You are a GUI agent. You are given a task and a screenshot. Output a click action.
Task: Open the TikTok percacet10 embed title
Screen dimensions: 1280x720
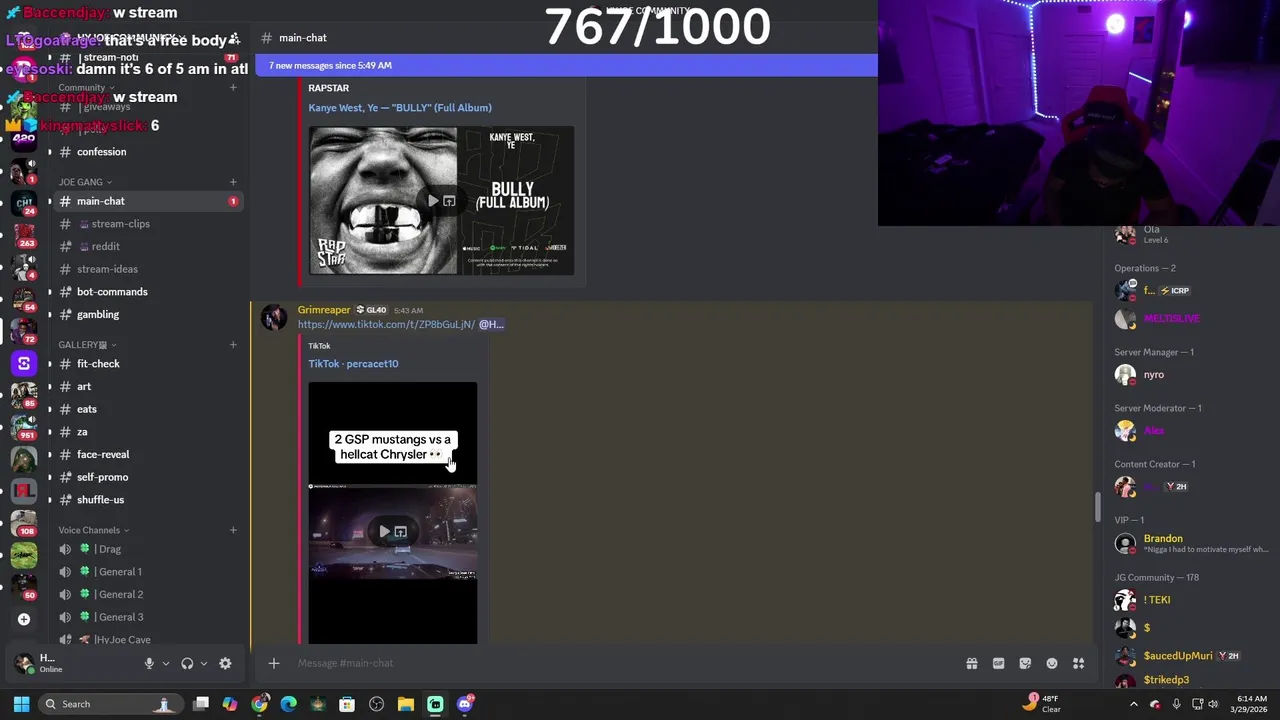353,364
